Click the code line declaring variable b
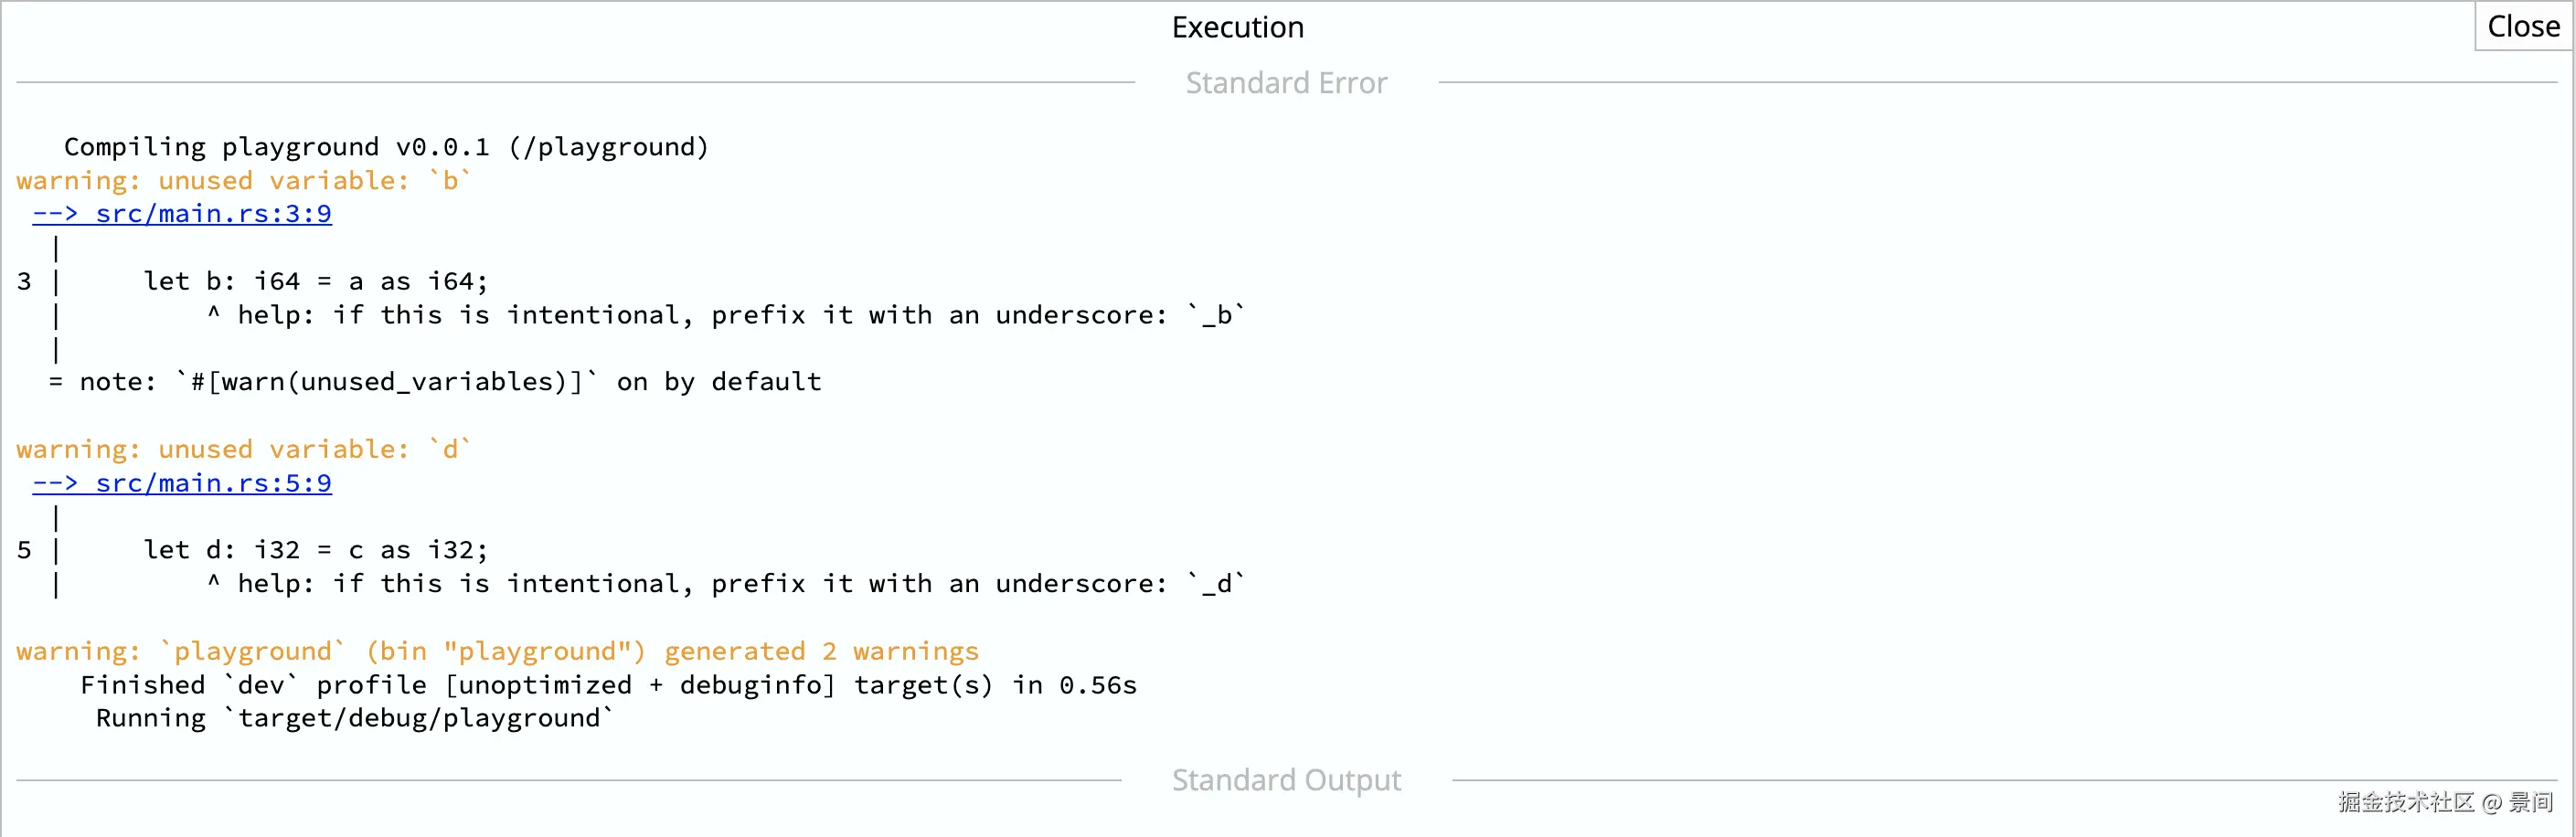The image size is (2576, 837). click(315, 282)
